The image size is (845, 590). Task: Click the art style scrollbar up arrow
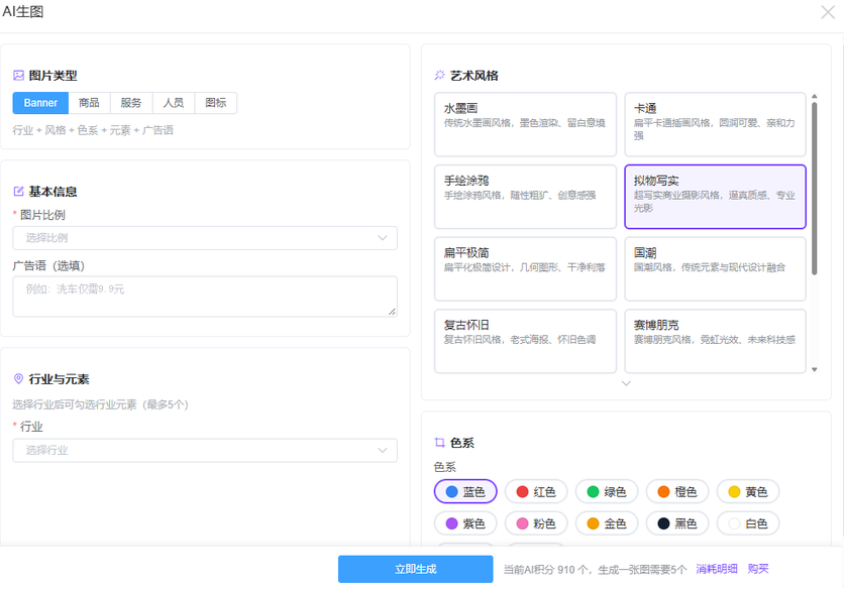814,96
